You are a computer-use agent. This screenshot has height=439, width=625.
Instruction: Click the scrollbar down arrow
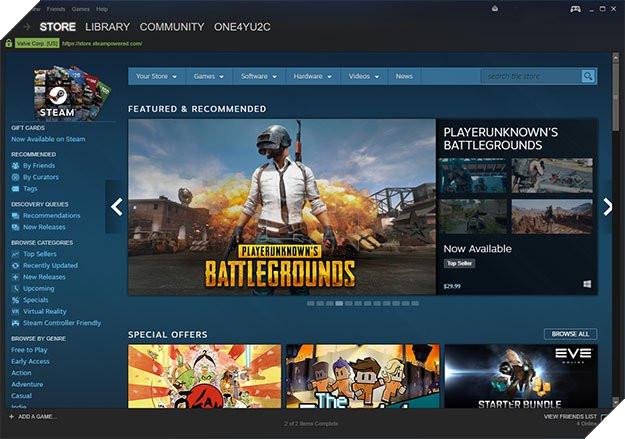(x=616, y=403)
